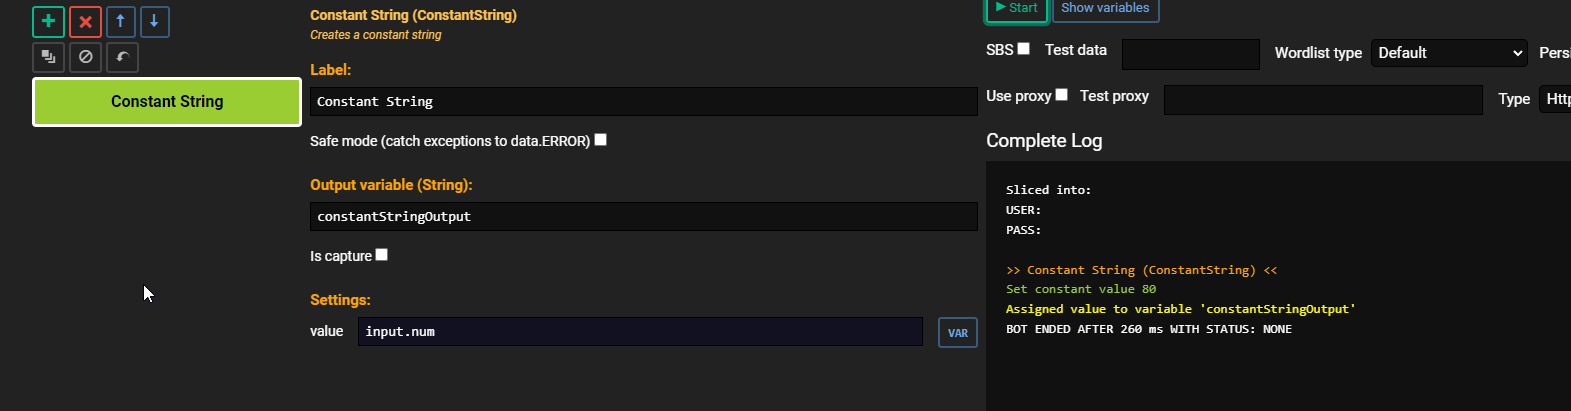Switch value field to VAR mode
1571x411 pixels.
pyautogui.click(x=957, y=333)
